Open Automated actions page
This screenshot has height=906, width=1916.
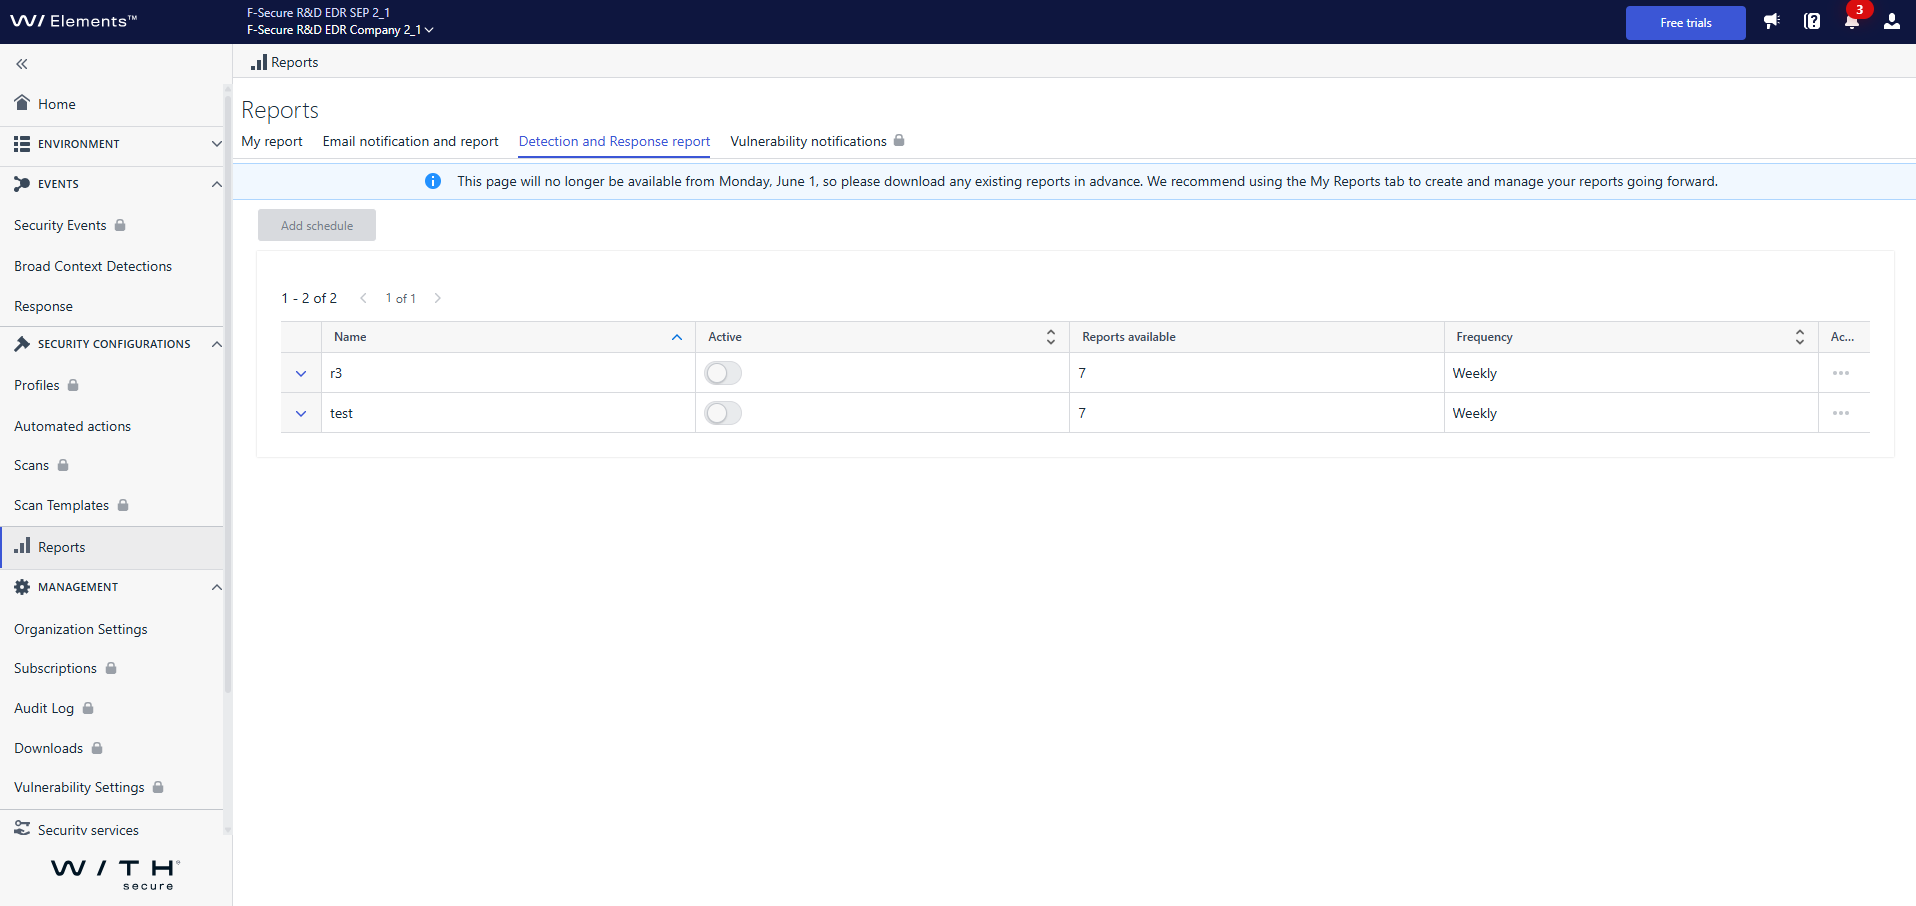tap(72, 426)
